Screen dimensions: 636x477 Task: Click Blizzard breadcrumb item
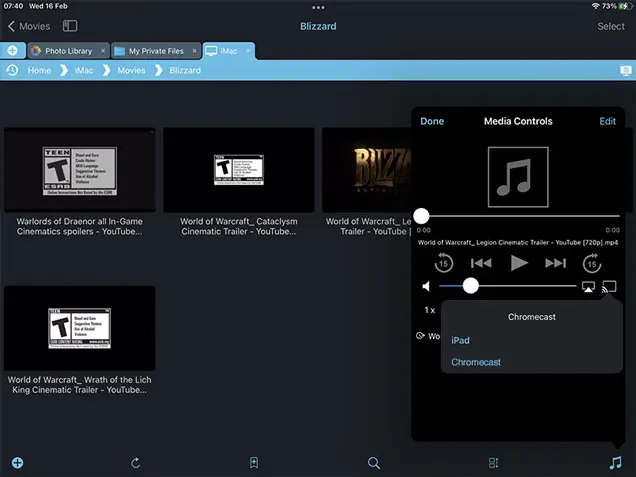[185, 71]
